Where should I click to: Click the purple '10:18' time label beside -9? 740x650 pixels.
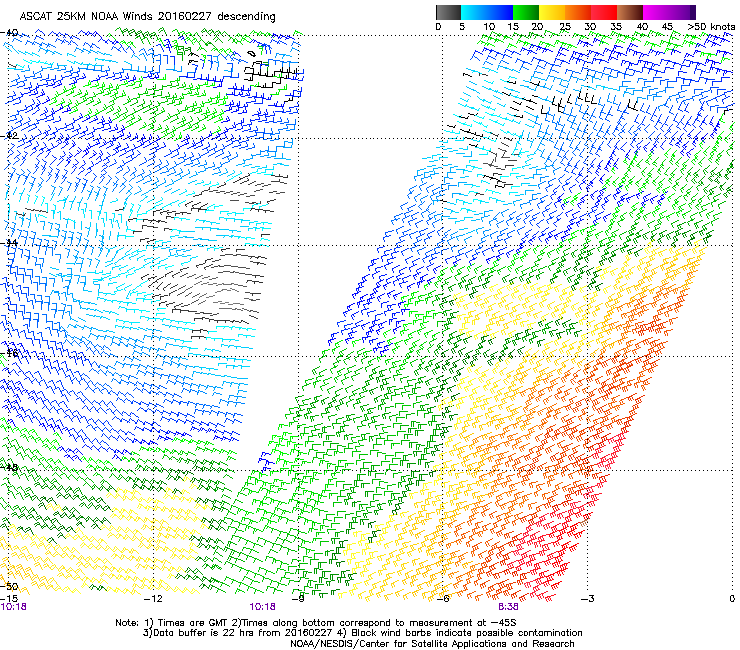tap(262, 607)
